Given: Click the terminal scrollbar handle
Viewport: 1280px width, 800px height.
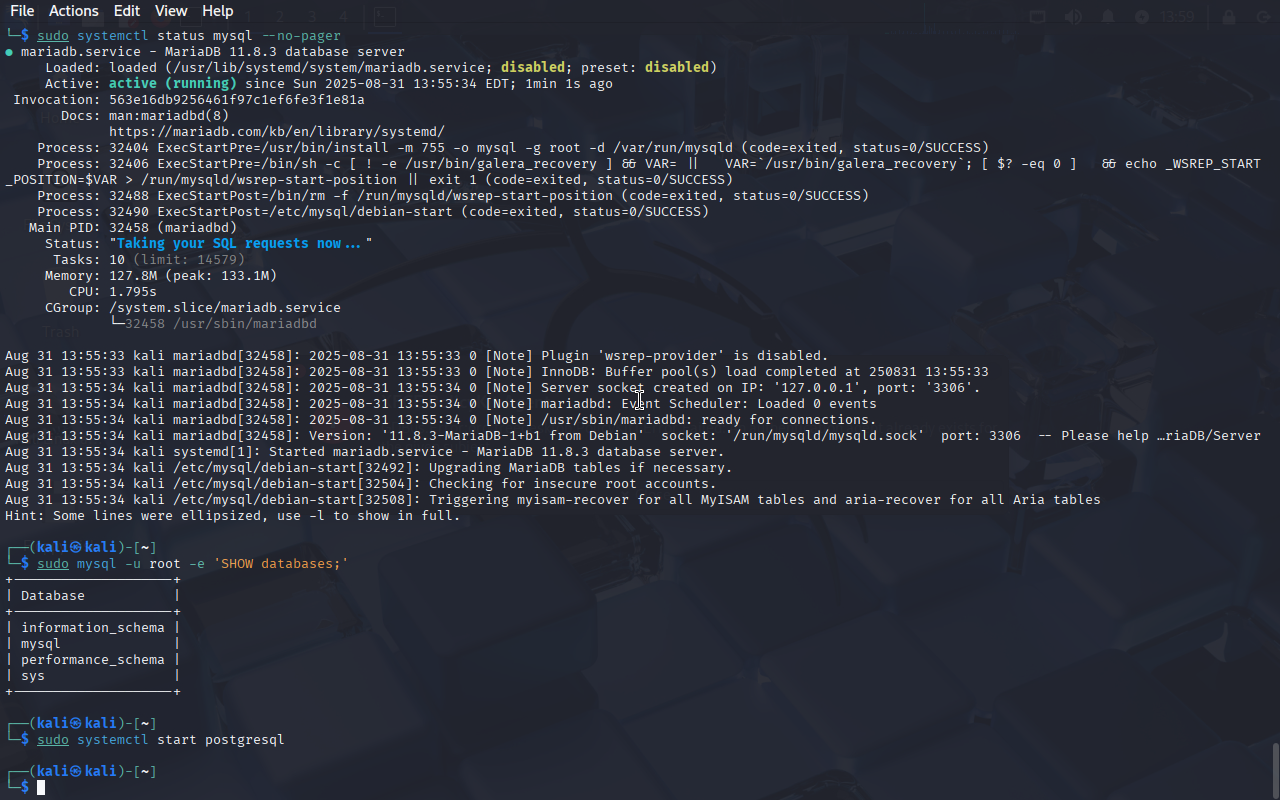Looking at the screenshot, I should click(1275, 770).
